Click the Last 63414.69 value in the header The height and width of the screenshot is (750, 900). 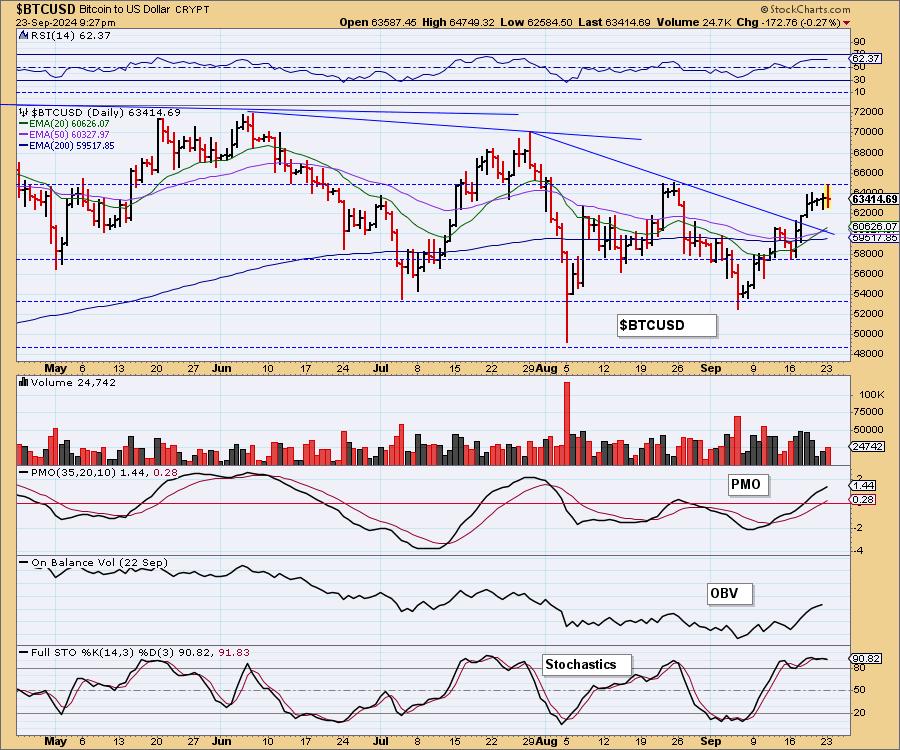tap(614, 22)
